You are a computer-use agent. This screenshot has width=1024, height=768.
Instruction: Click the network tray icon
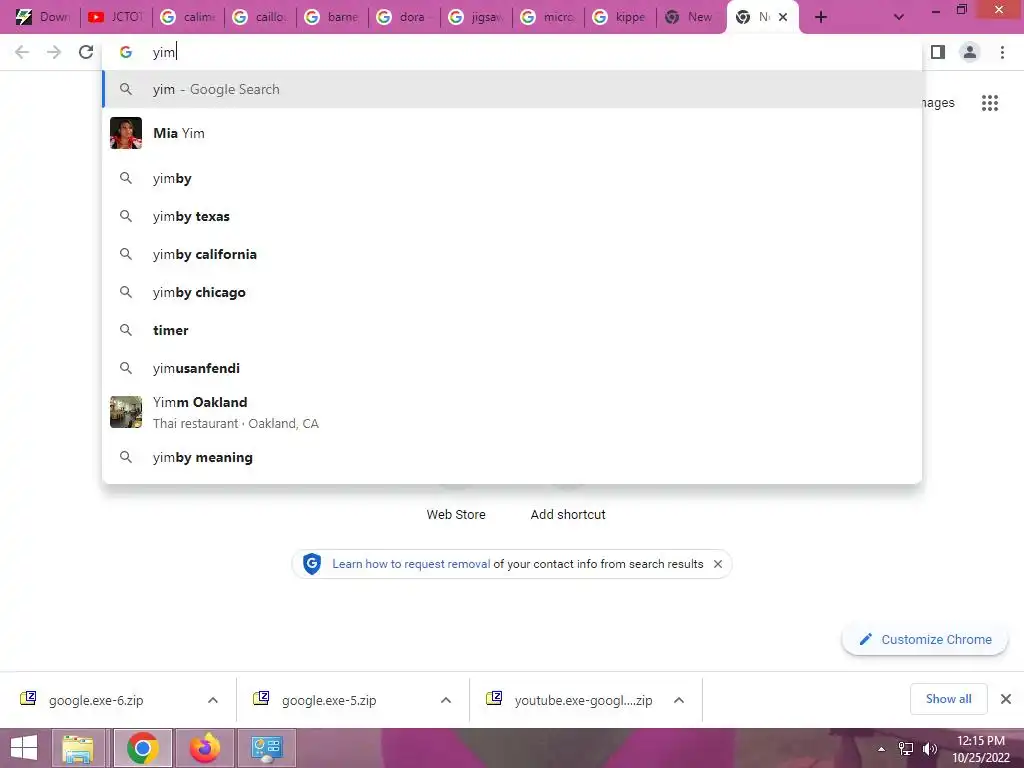906,749
